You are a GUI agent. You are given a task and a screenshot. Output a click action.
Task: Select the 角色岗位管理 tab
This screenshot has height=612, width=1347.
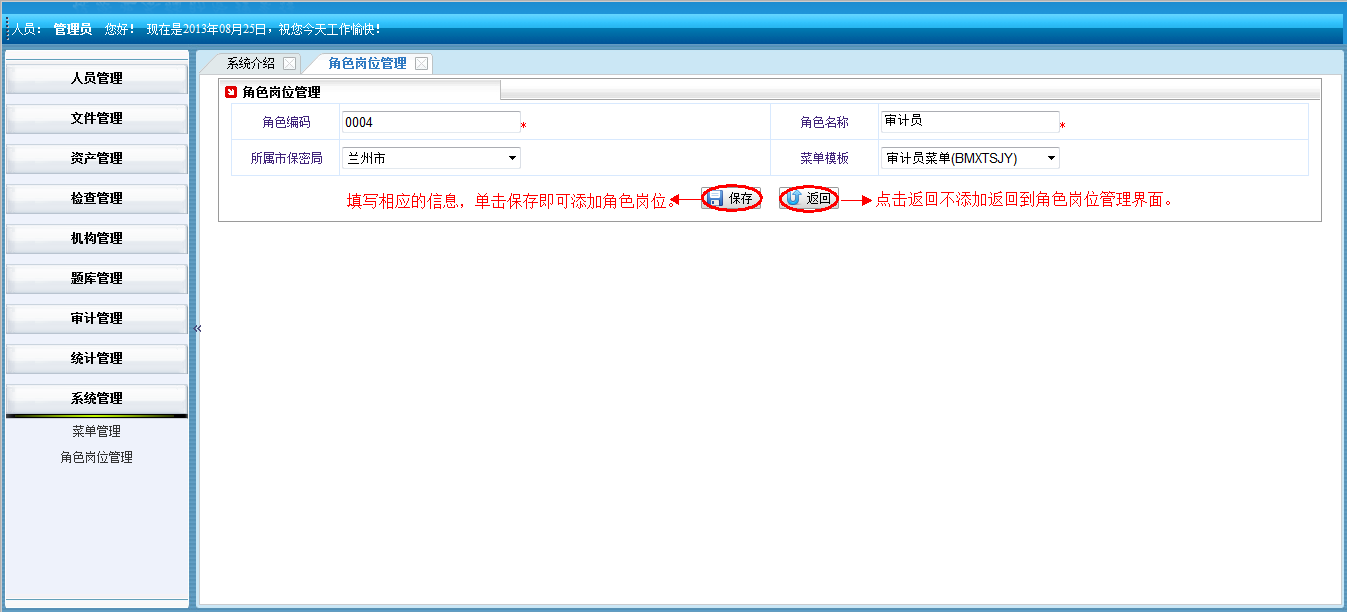pos(367,63)
